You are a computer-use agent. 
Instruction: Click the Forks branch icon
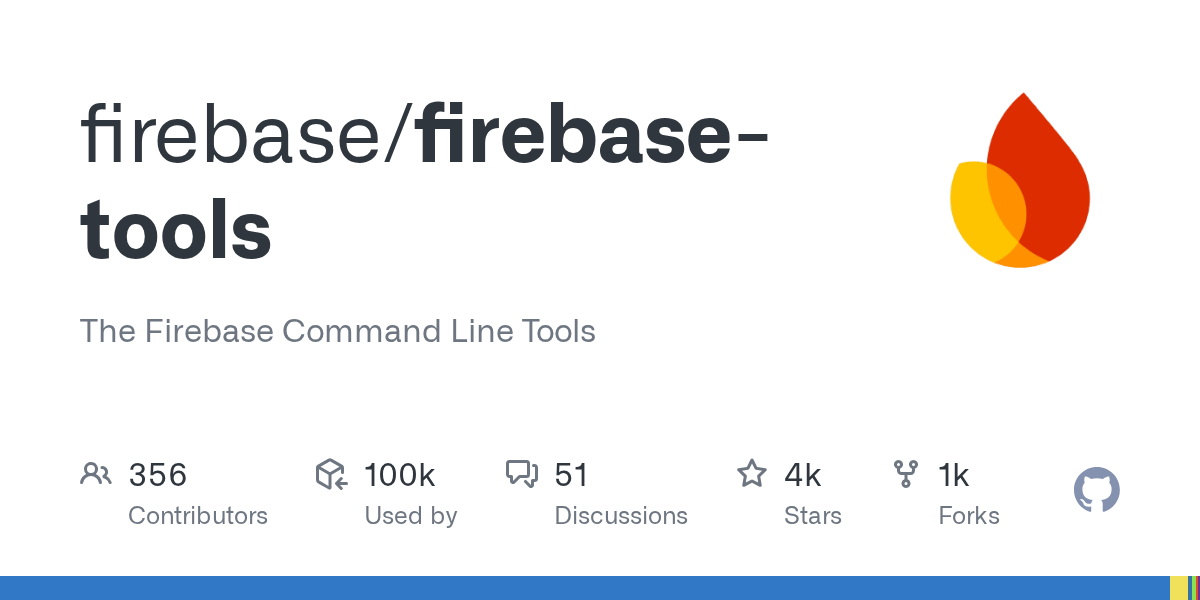point(906,474)
